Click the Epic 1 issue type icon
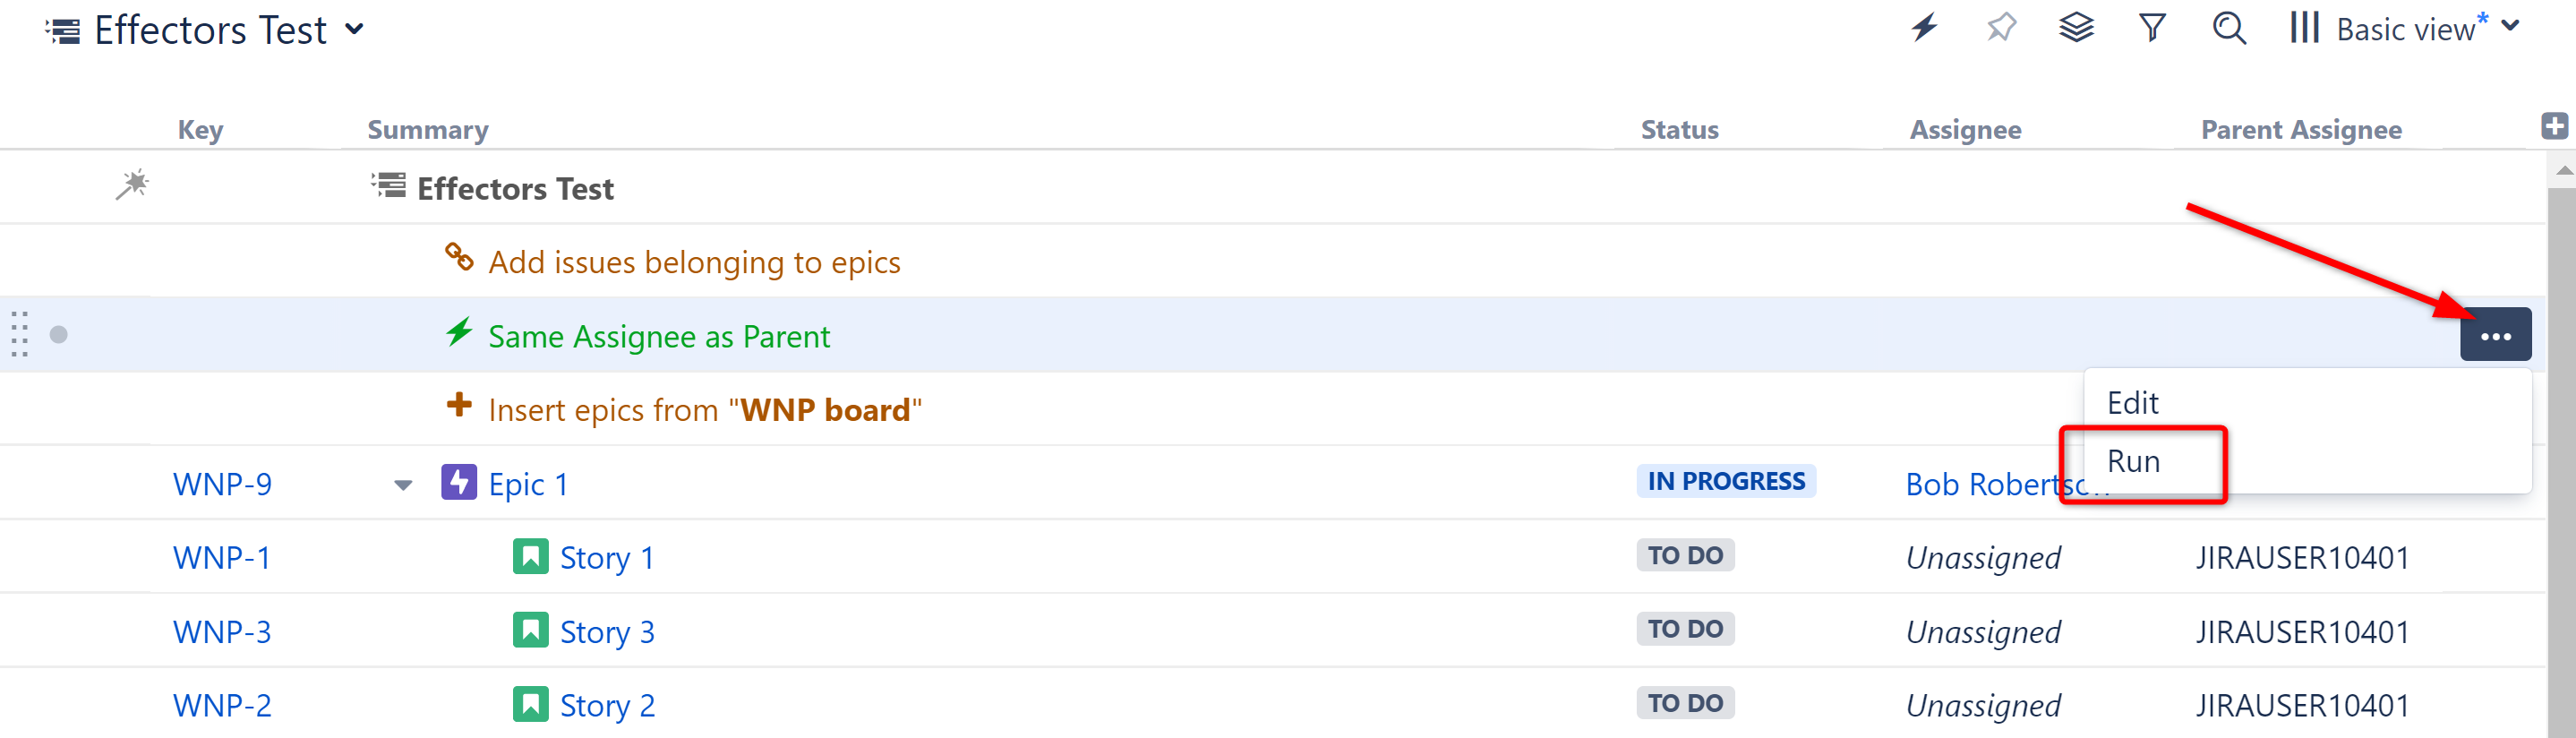2576x738 pixels. point(459,483)
